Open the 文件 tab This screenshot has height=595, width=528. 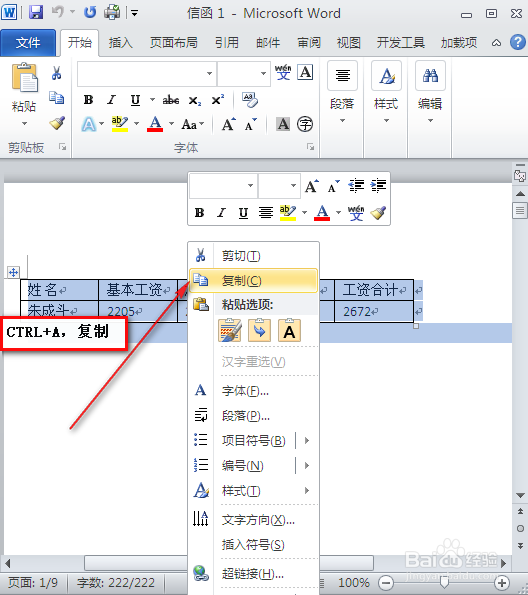(x=28, y=42)
